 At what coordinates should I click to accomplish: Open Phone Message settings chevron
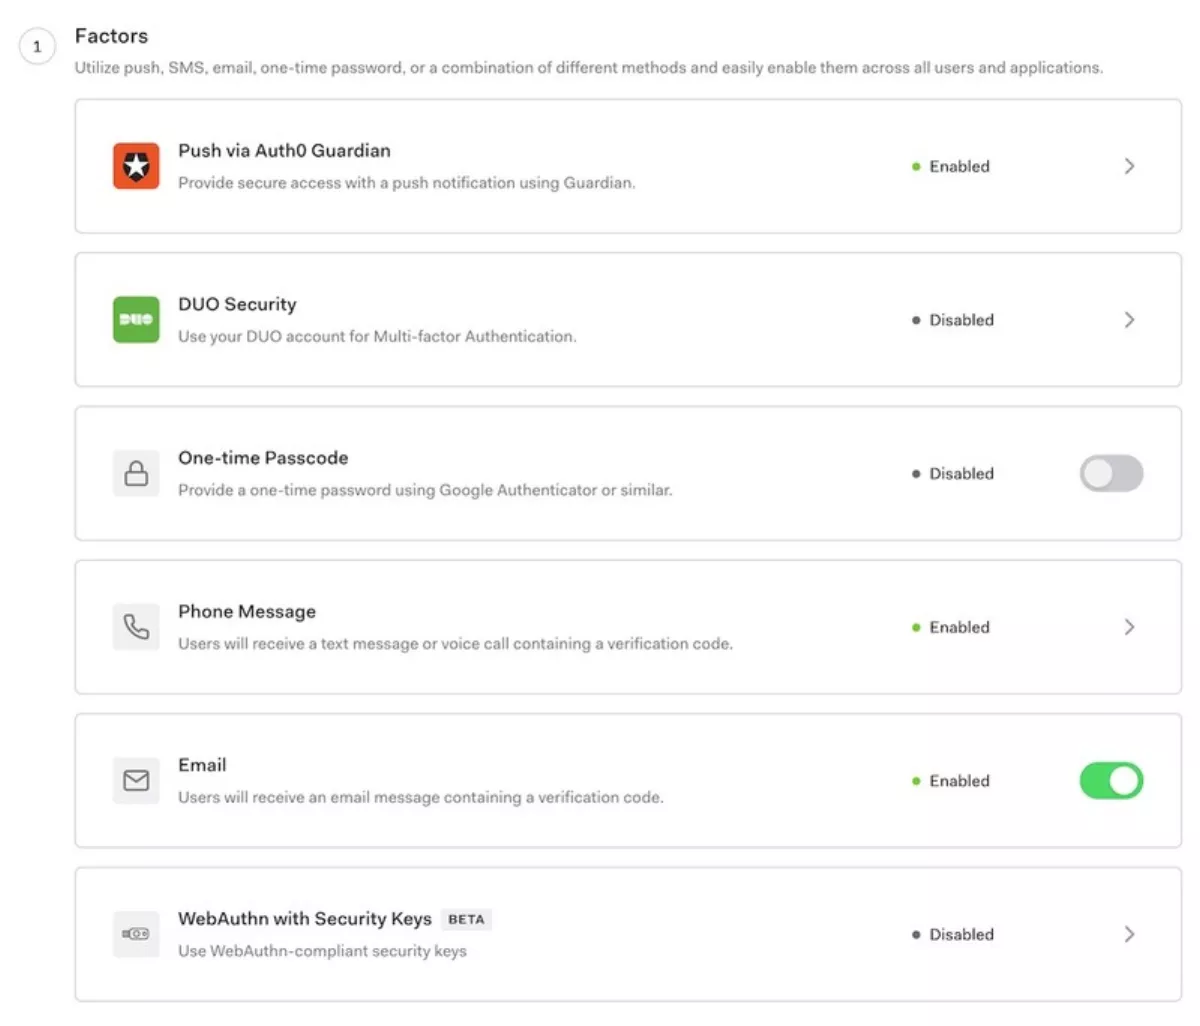(1129, 627)
